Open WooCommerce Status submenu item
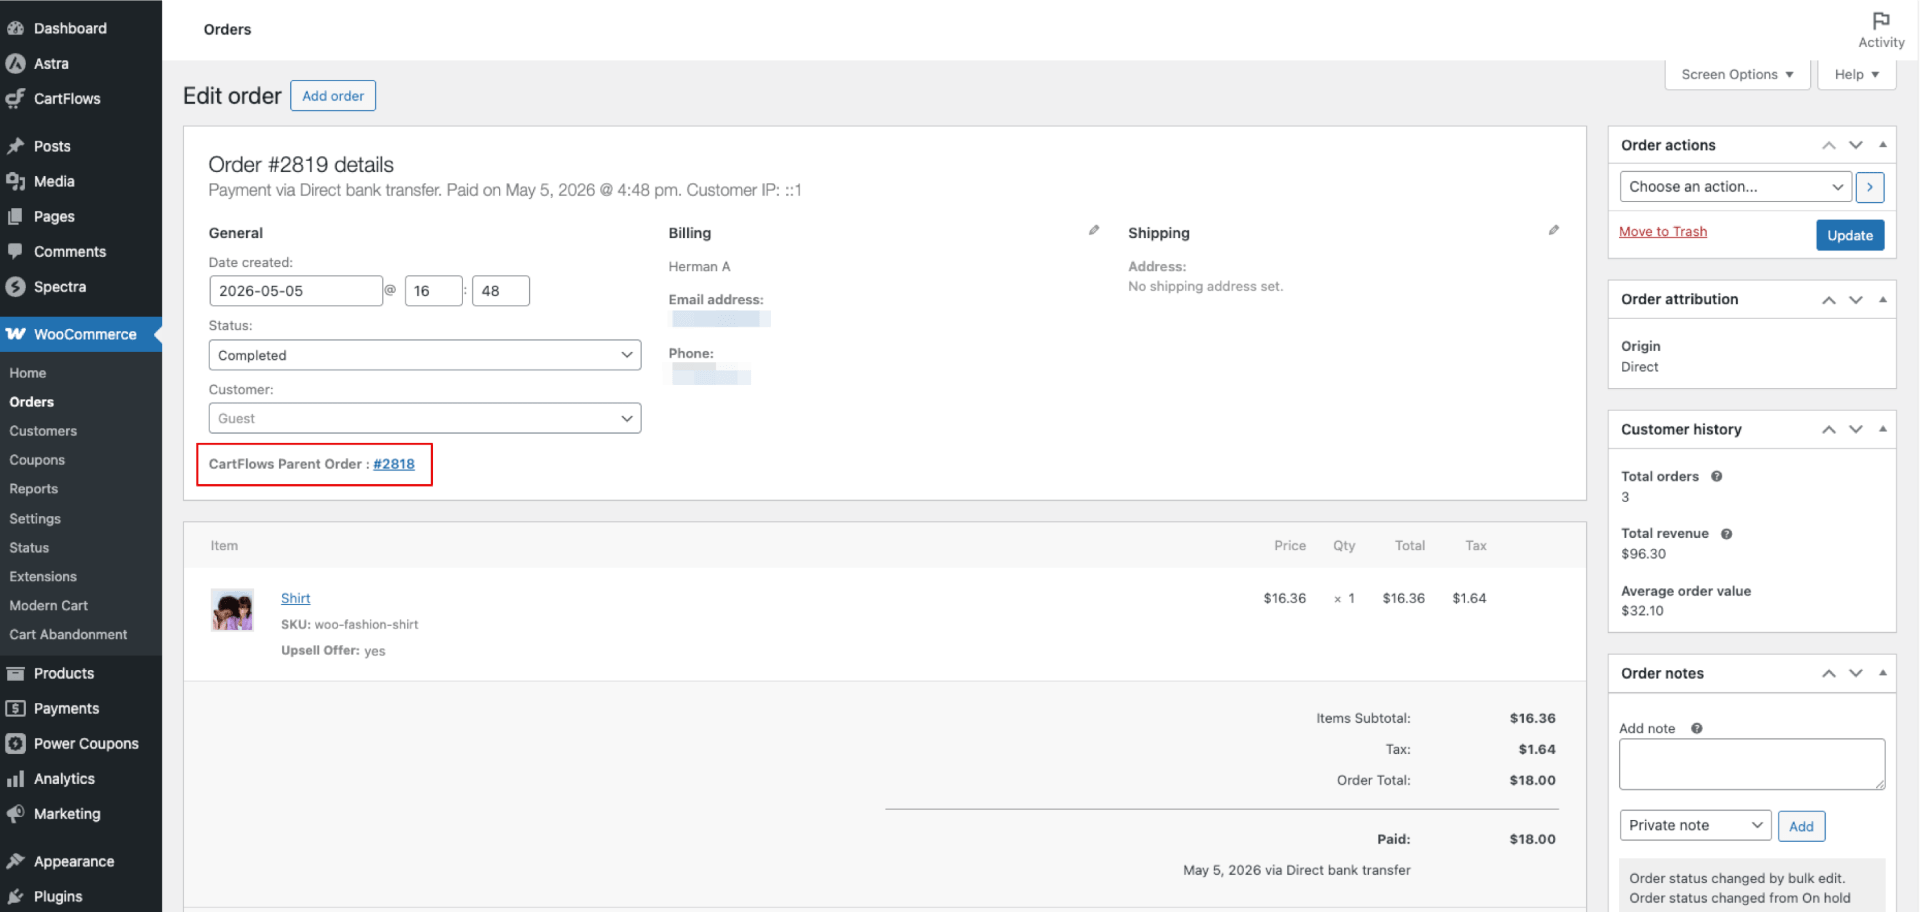 (29, 548)
